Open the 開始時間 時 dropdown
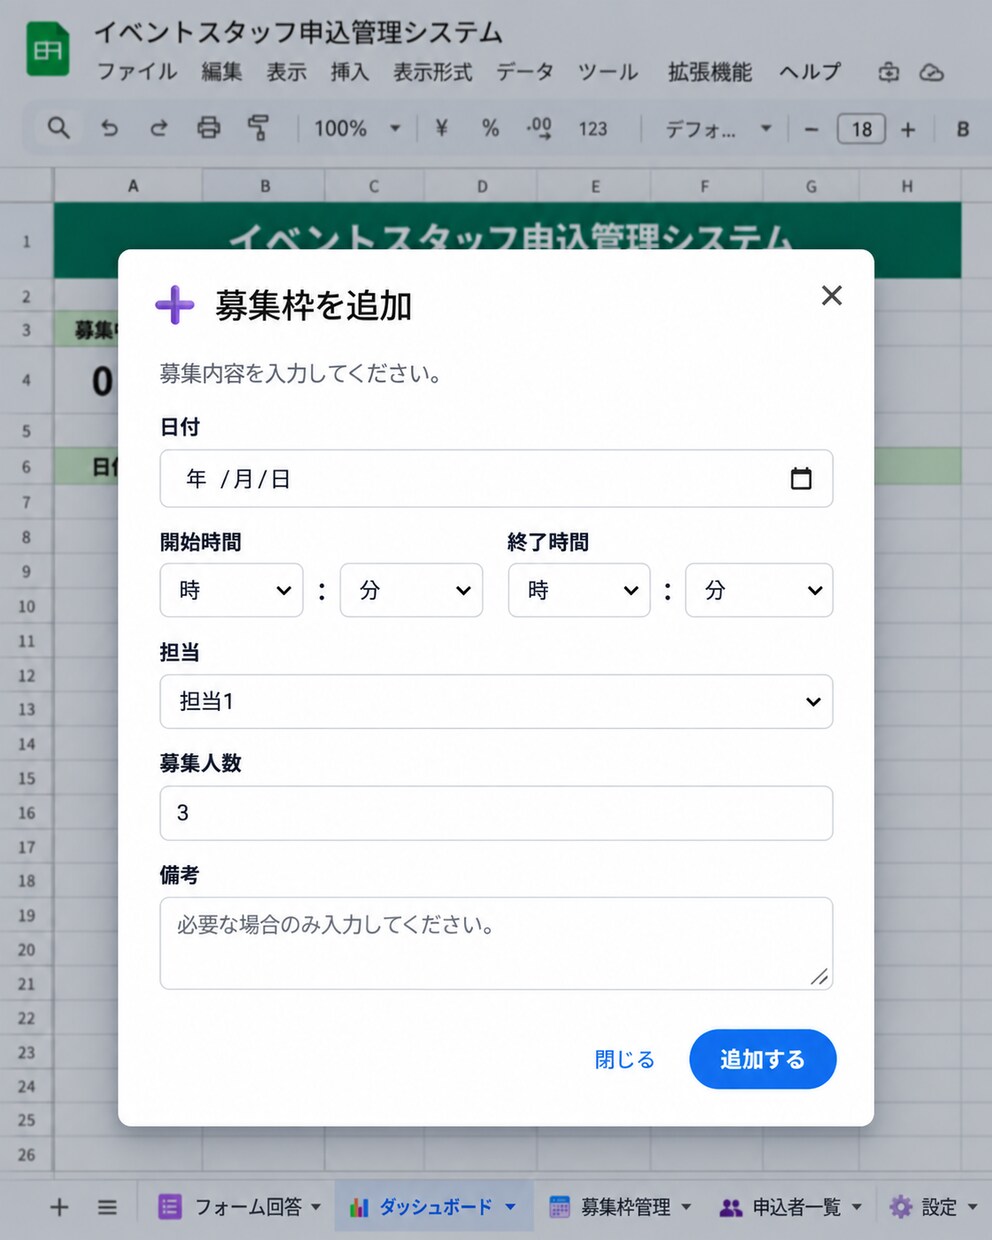Screen dimensions: 992x1240 [231, 590]
